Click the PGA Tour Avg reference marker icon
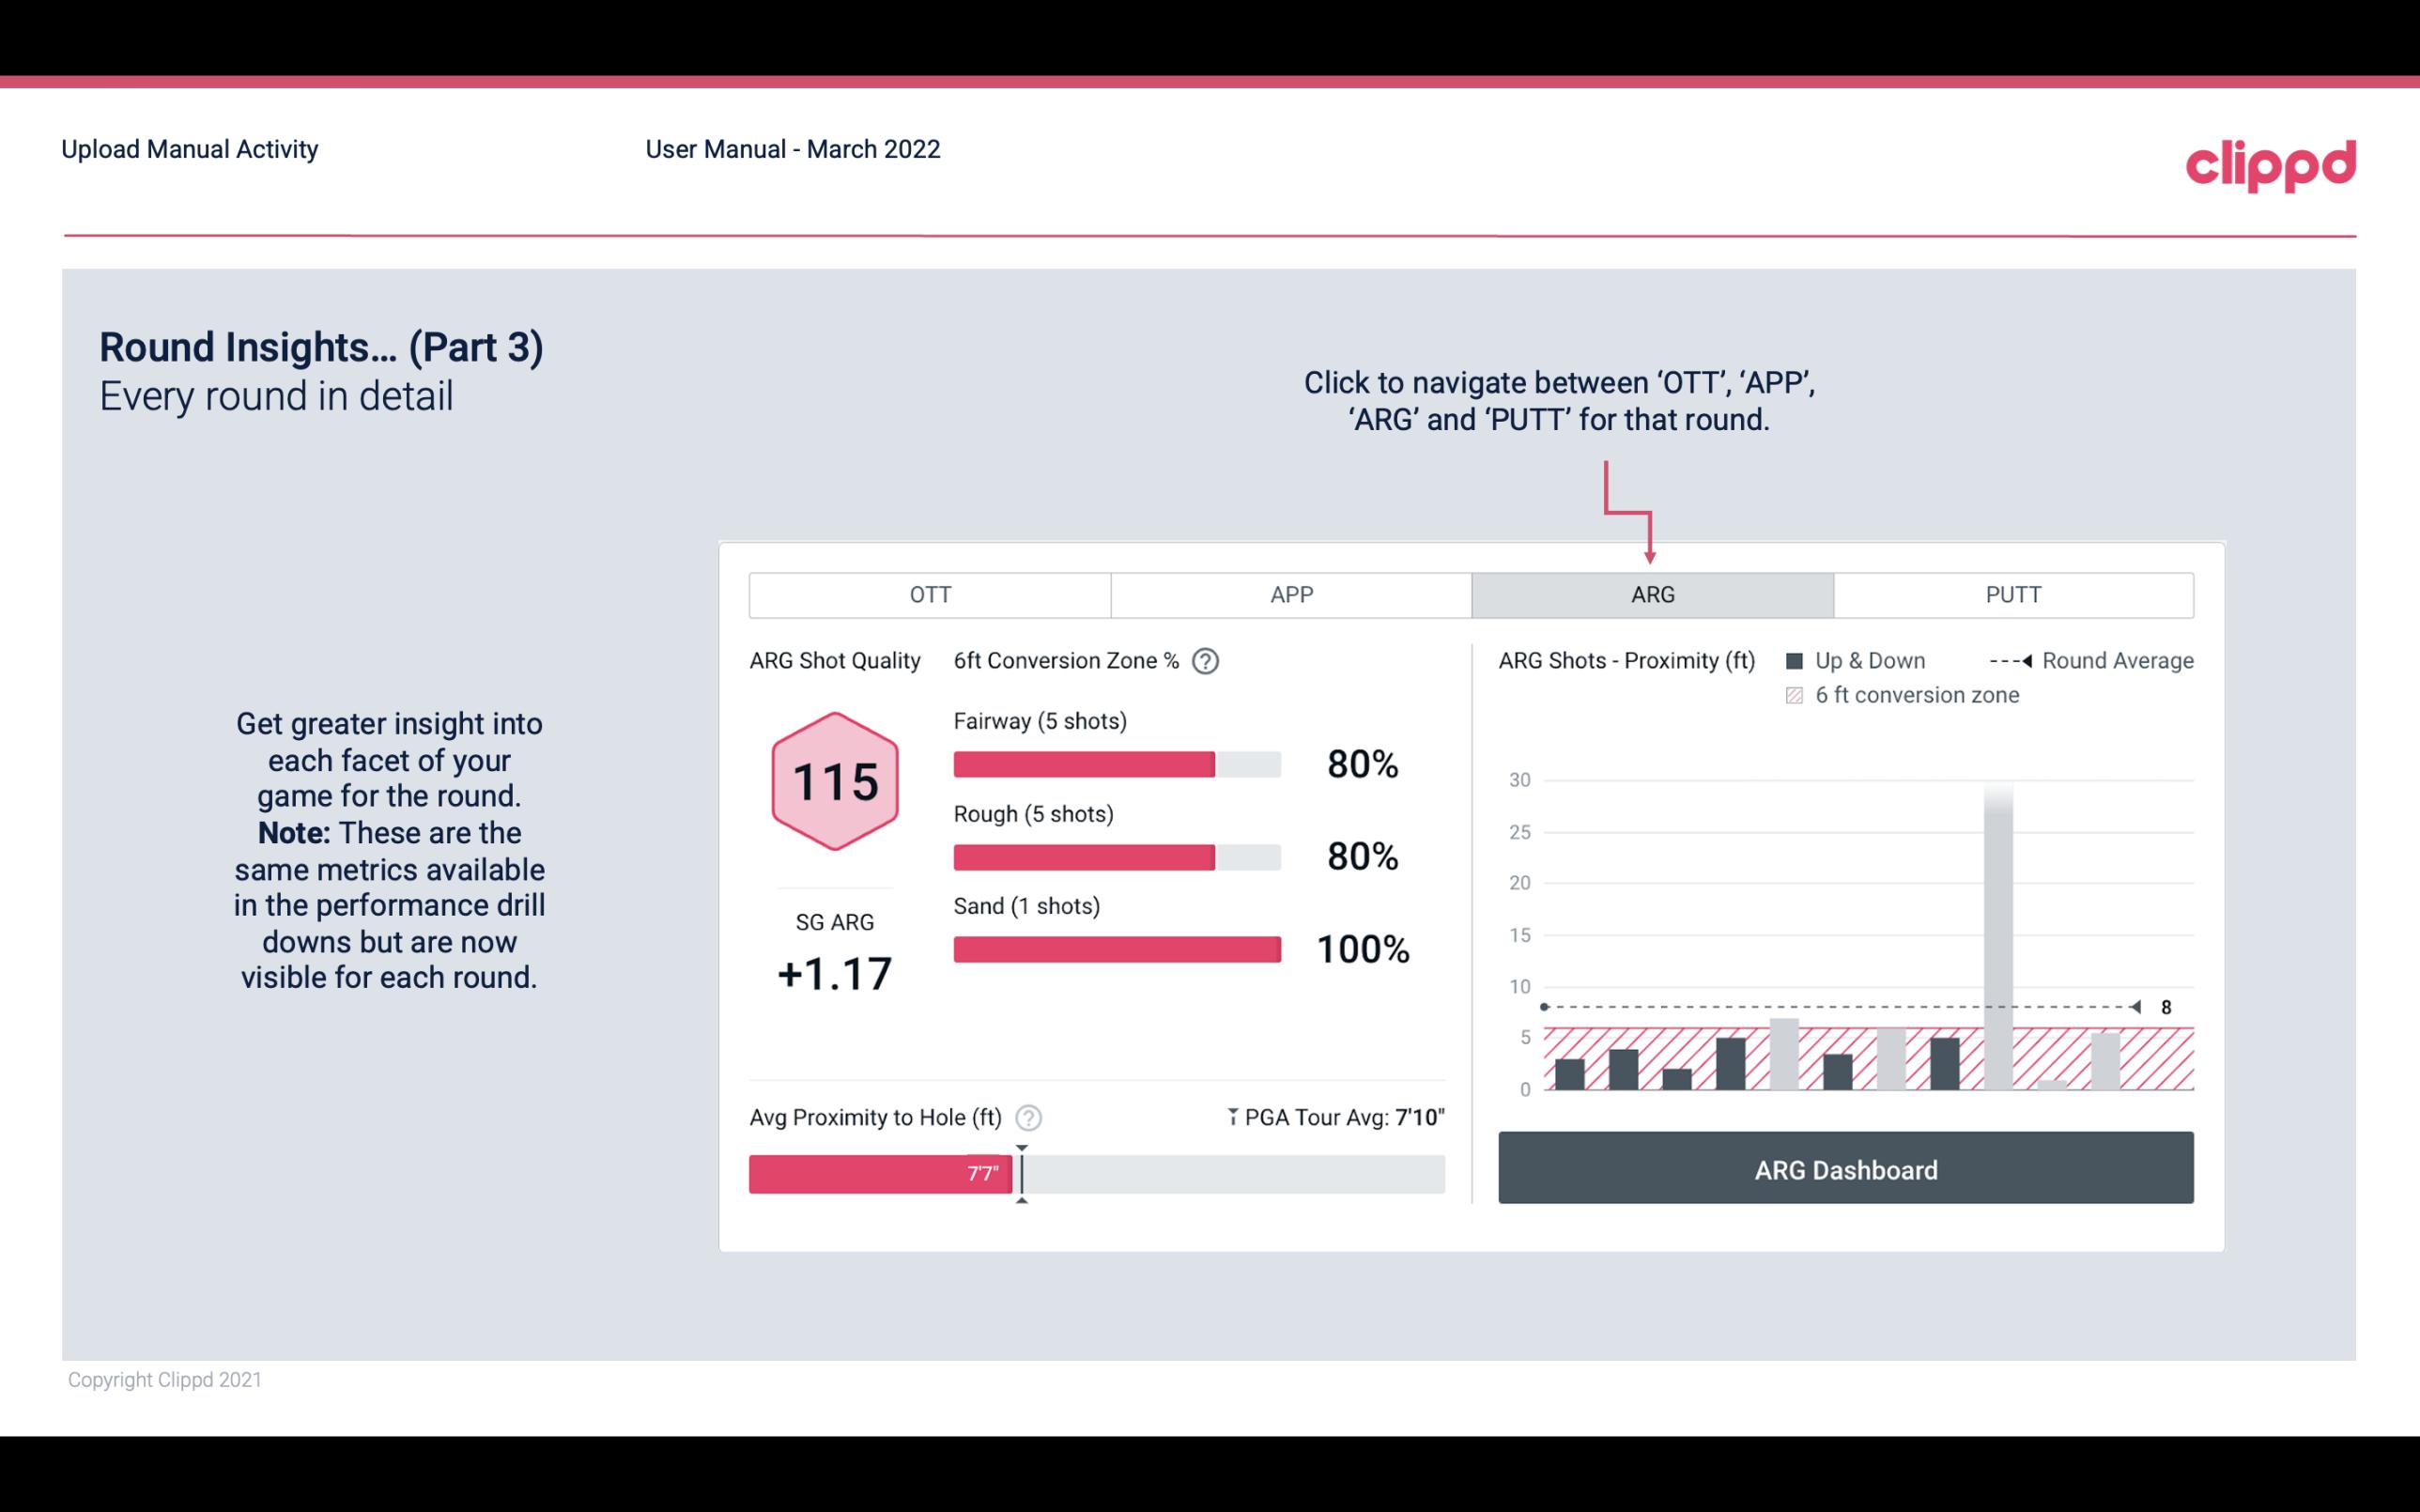 pyautogui.click(x=1224, y=1117)
